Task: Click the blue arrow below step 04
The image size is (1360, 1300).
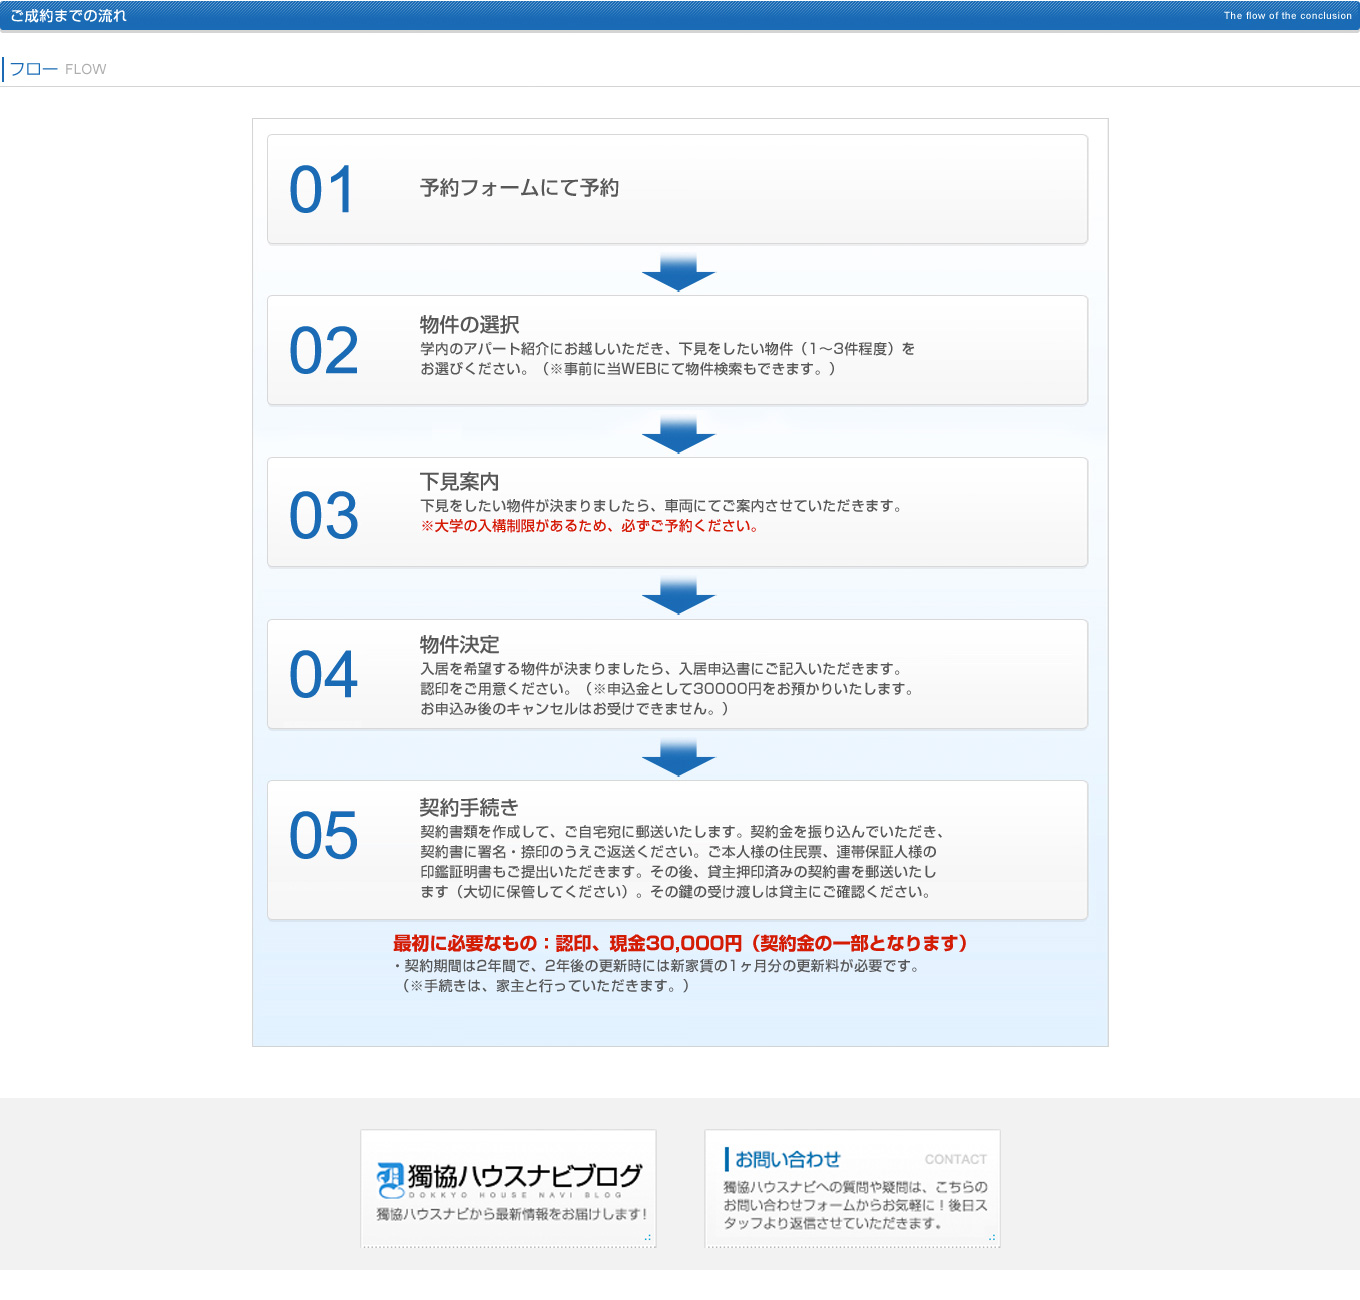Action: [679, 758]
